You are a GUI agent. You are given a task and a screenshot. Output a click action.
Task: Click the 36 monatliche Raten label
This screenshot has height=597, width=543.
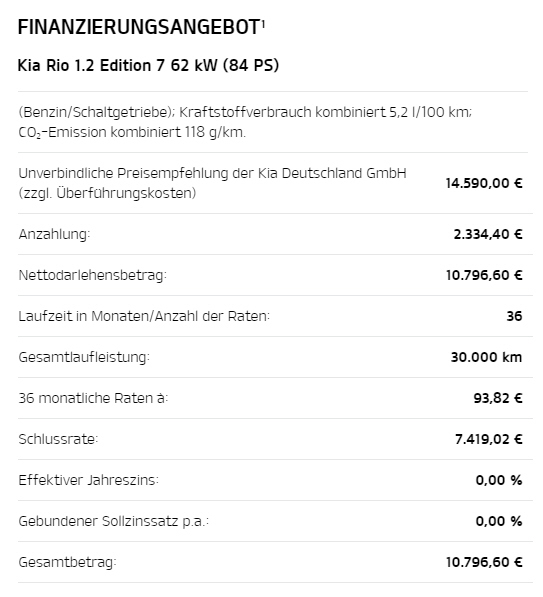[x=93, y=398]
